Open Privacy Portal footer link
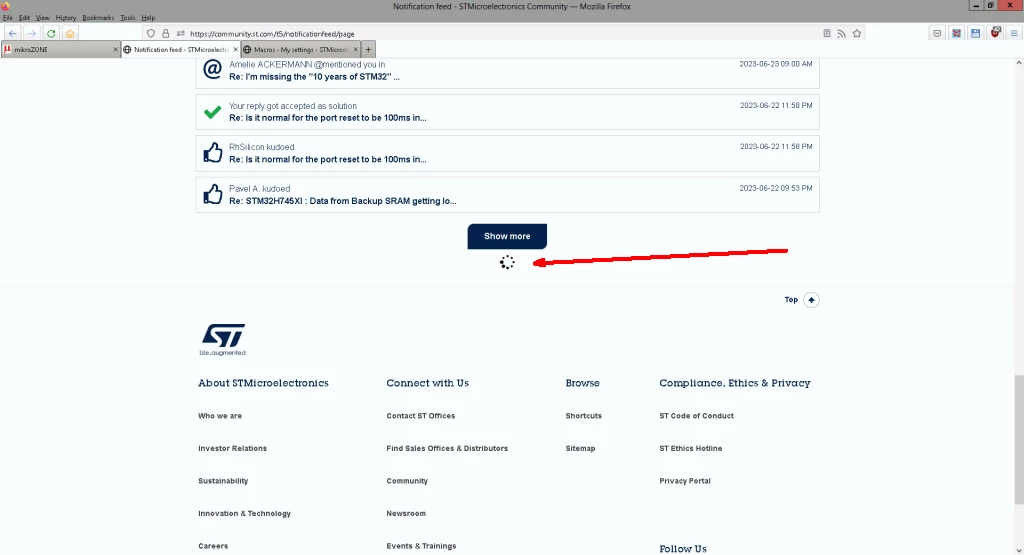The height and width of the screenshot is (555, 1024). coord(684,481)
